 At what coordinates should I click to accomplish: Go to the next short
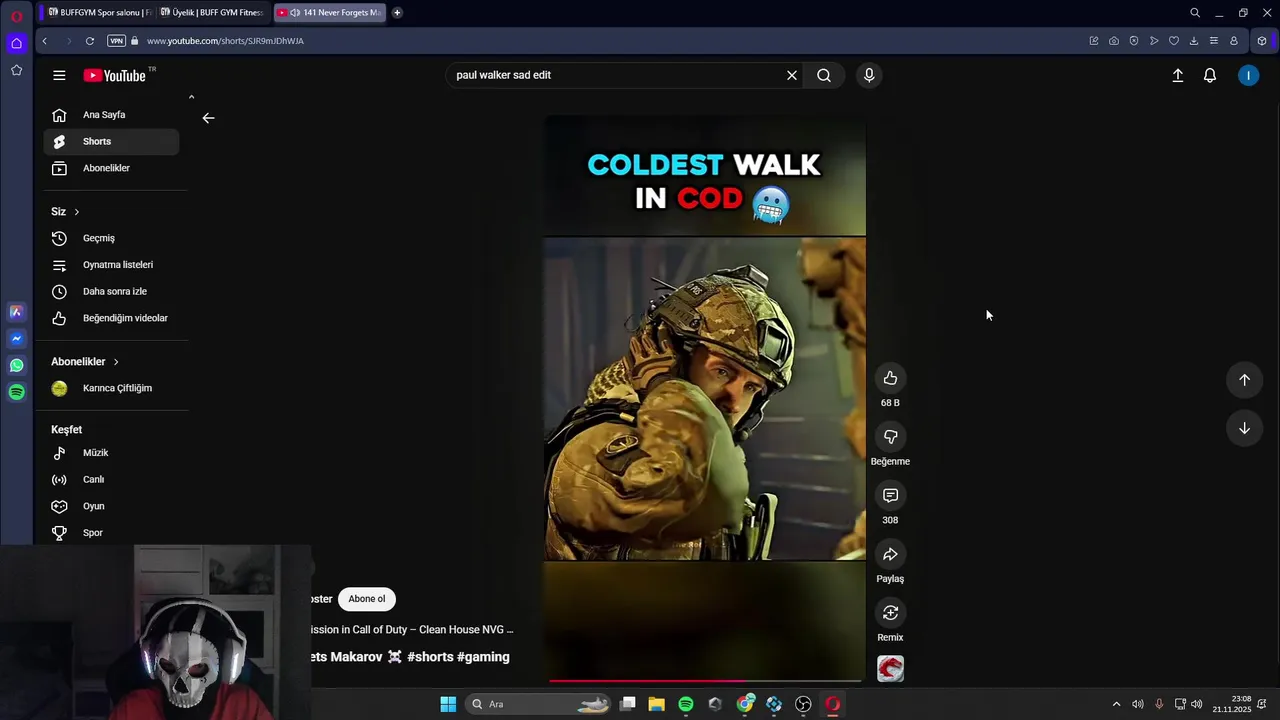(1244, 428)
